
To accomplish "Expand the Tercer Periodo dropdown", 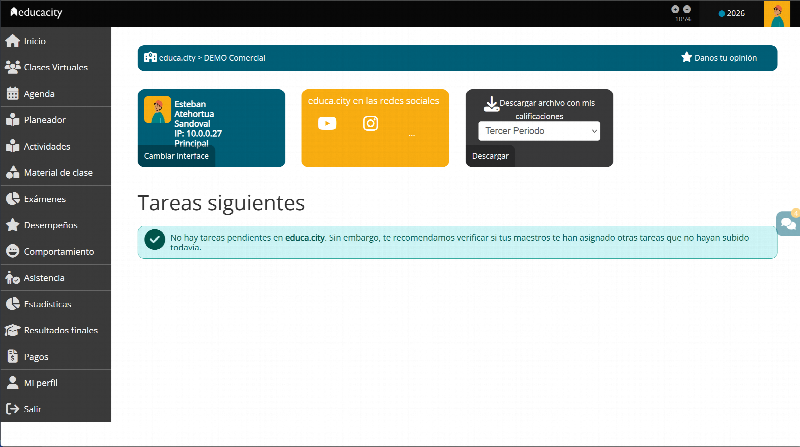I will (539, 131).
